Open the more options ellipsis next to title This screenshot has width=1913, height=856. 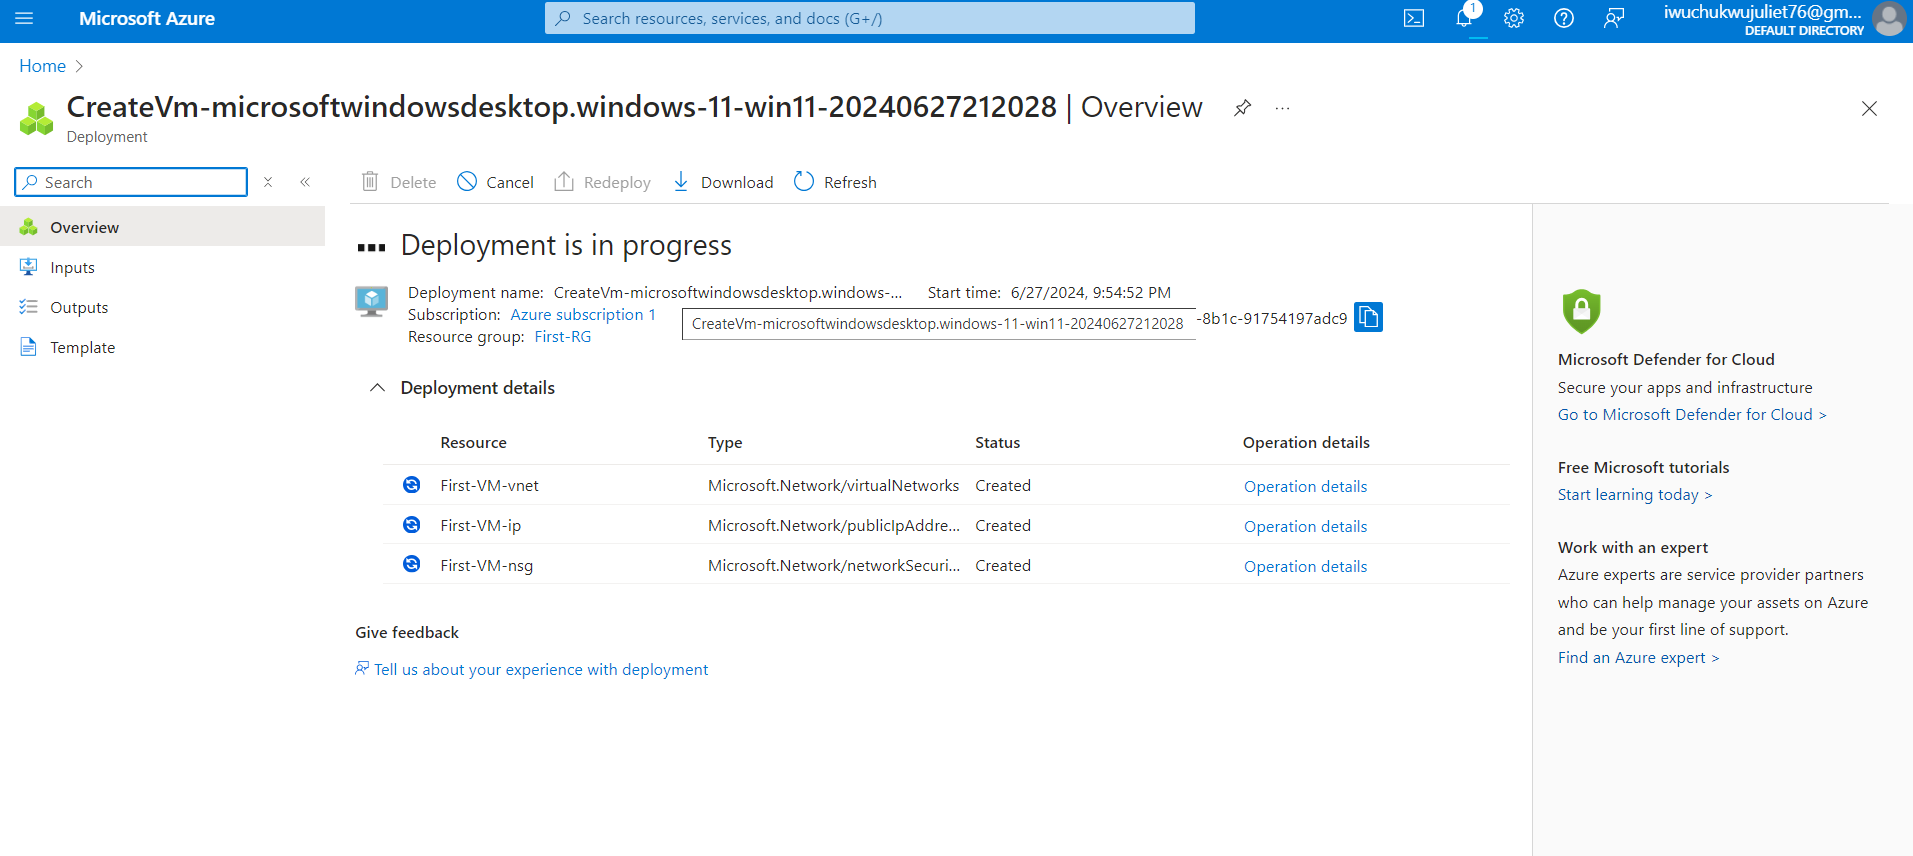coord(1282,108)
